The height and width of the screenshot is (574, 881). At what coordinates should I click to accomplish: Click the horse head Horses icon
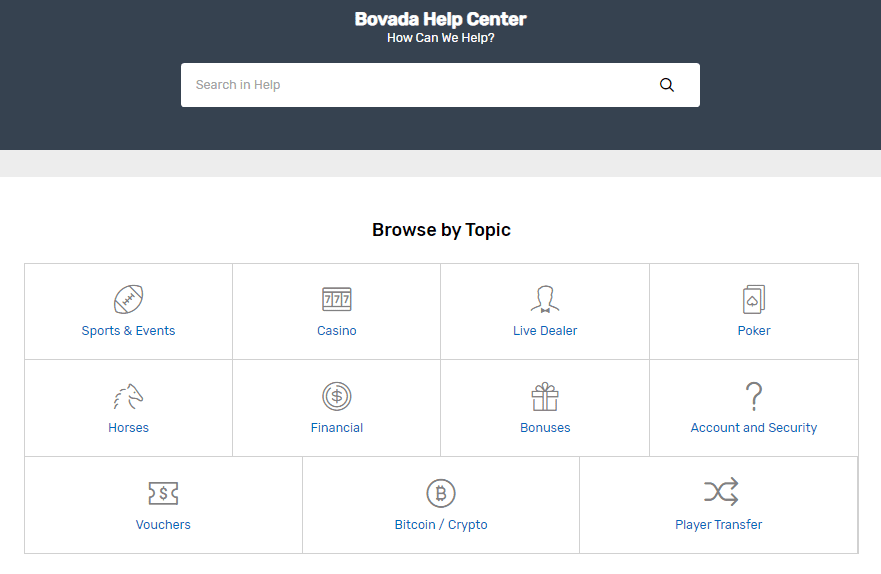129,397
